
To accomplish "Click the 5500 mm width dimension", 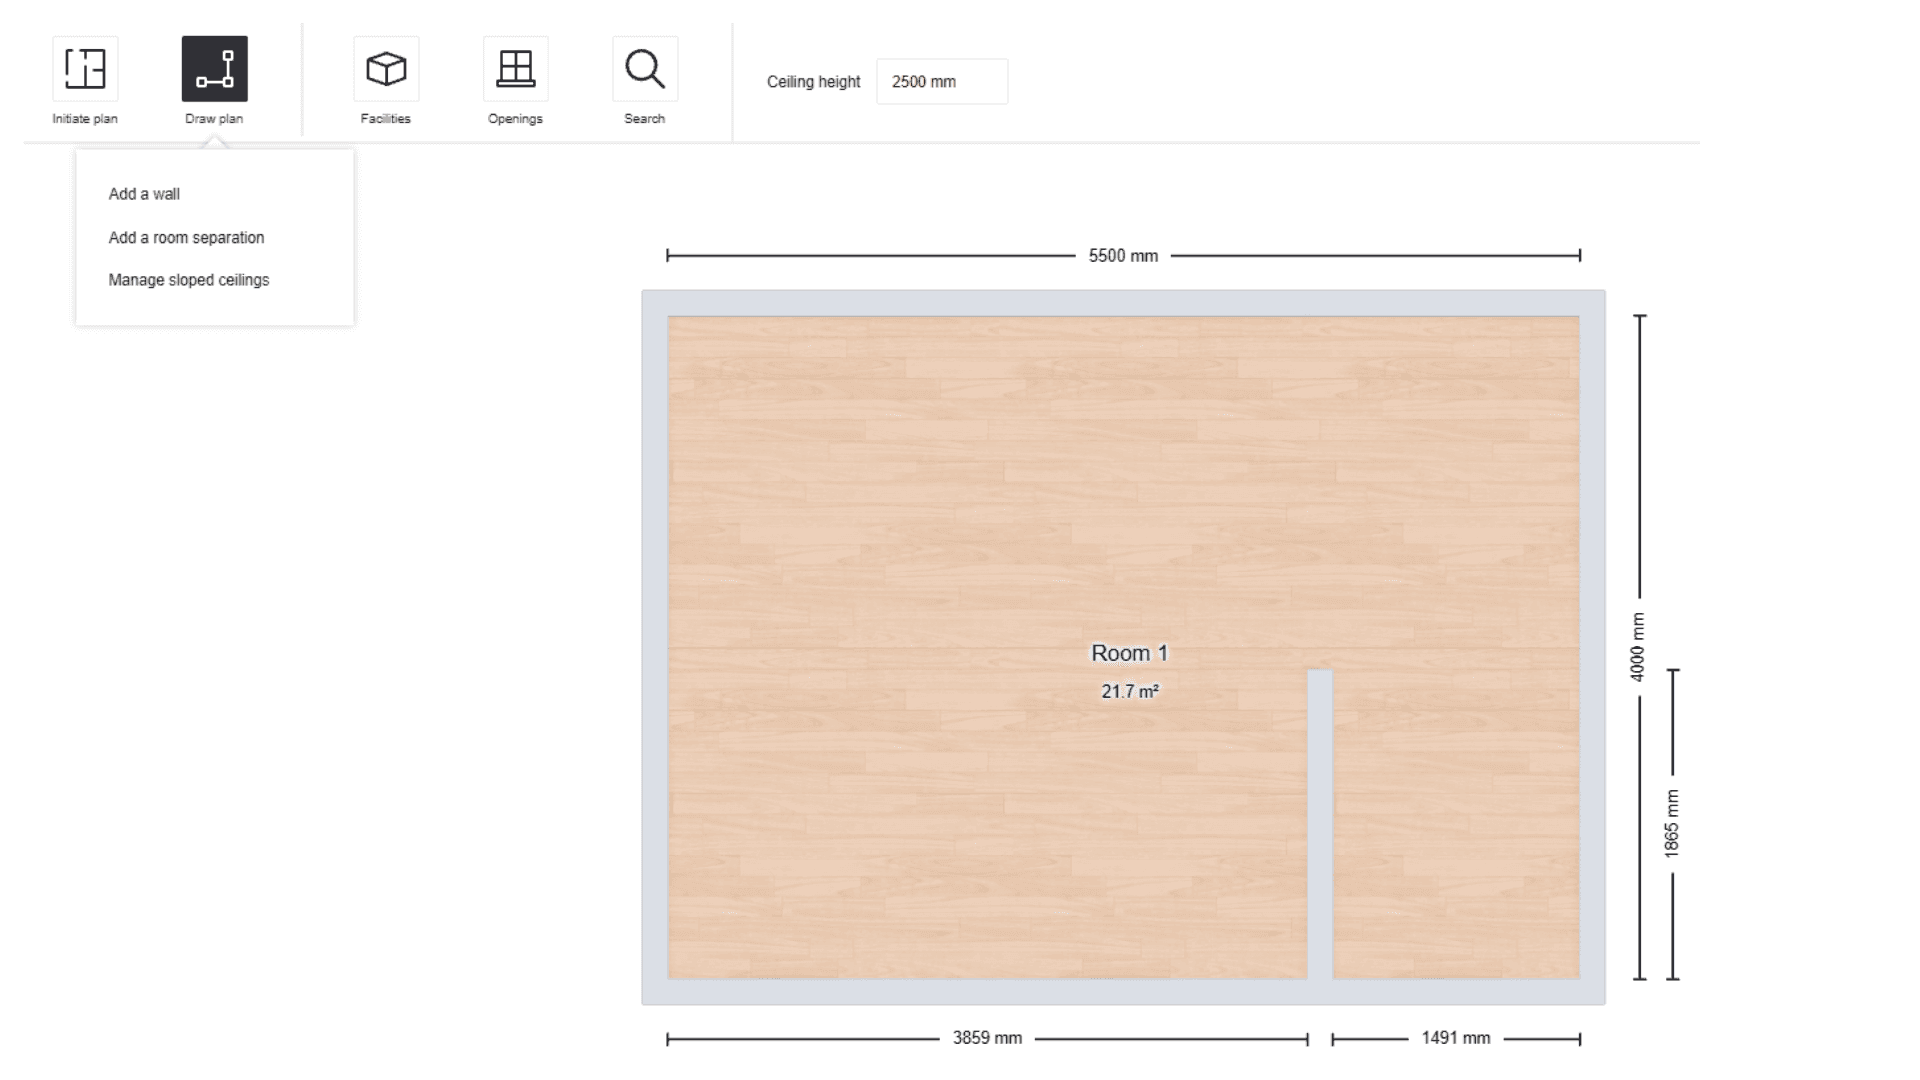I will [1123, 256].
